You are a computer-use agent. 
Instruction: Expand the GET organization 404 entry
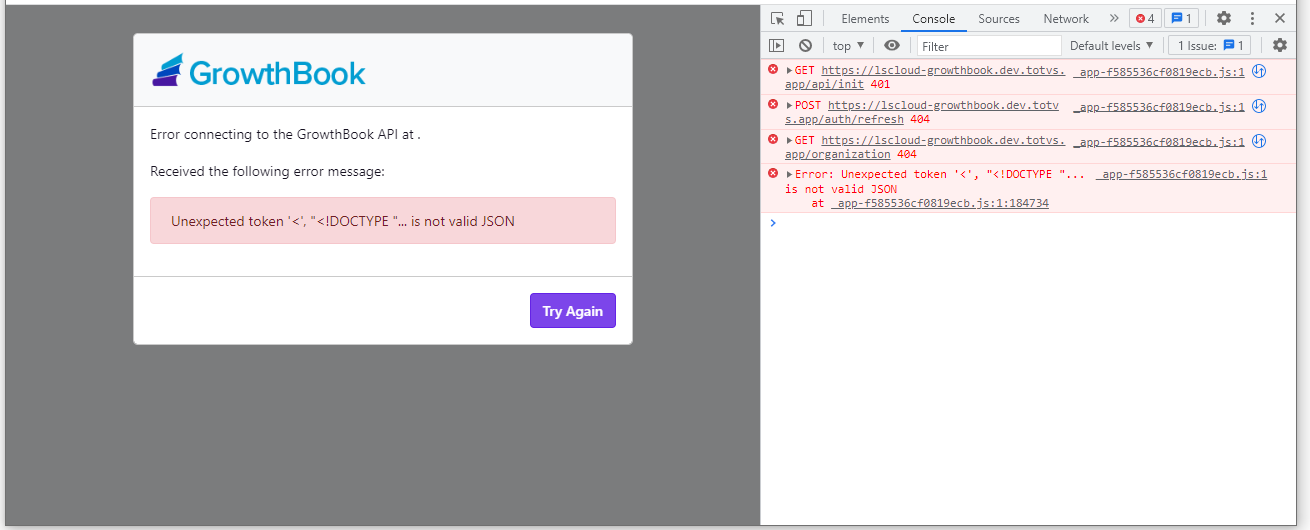pyautogui.click(x=789, y=140)
